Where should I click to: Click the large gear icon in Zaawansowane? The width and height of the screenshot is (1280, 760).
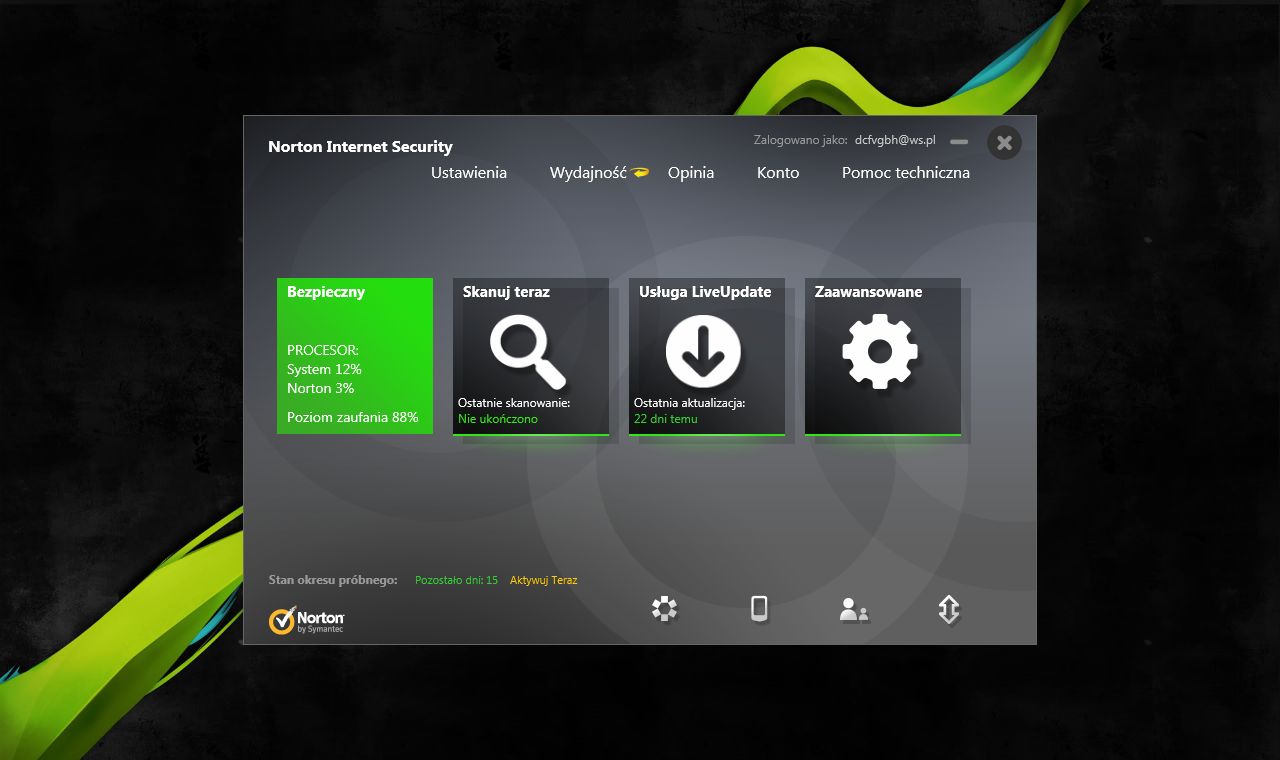click(880, 351)
